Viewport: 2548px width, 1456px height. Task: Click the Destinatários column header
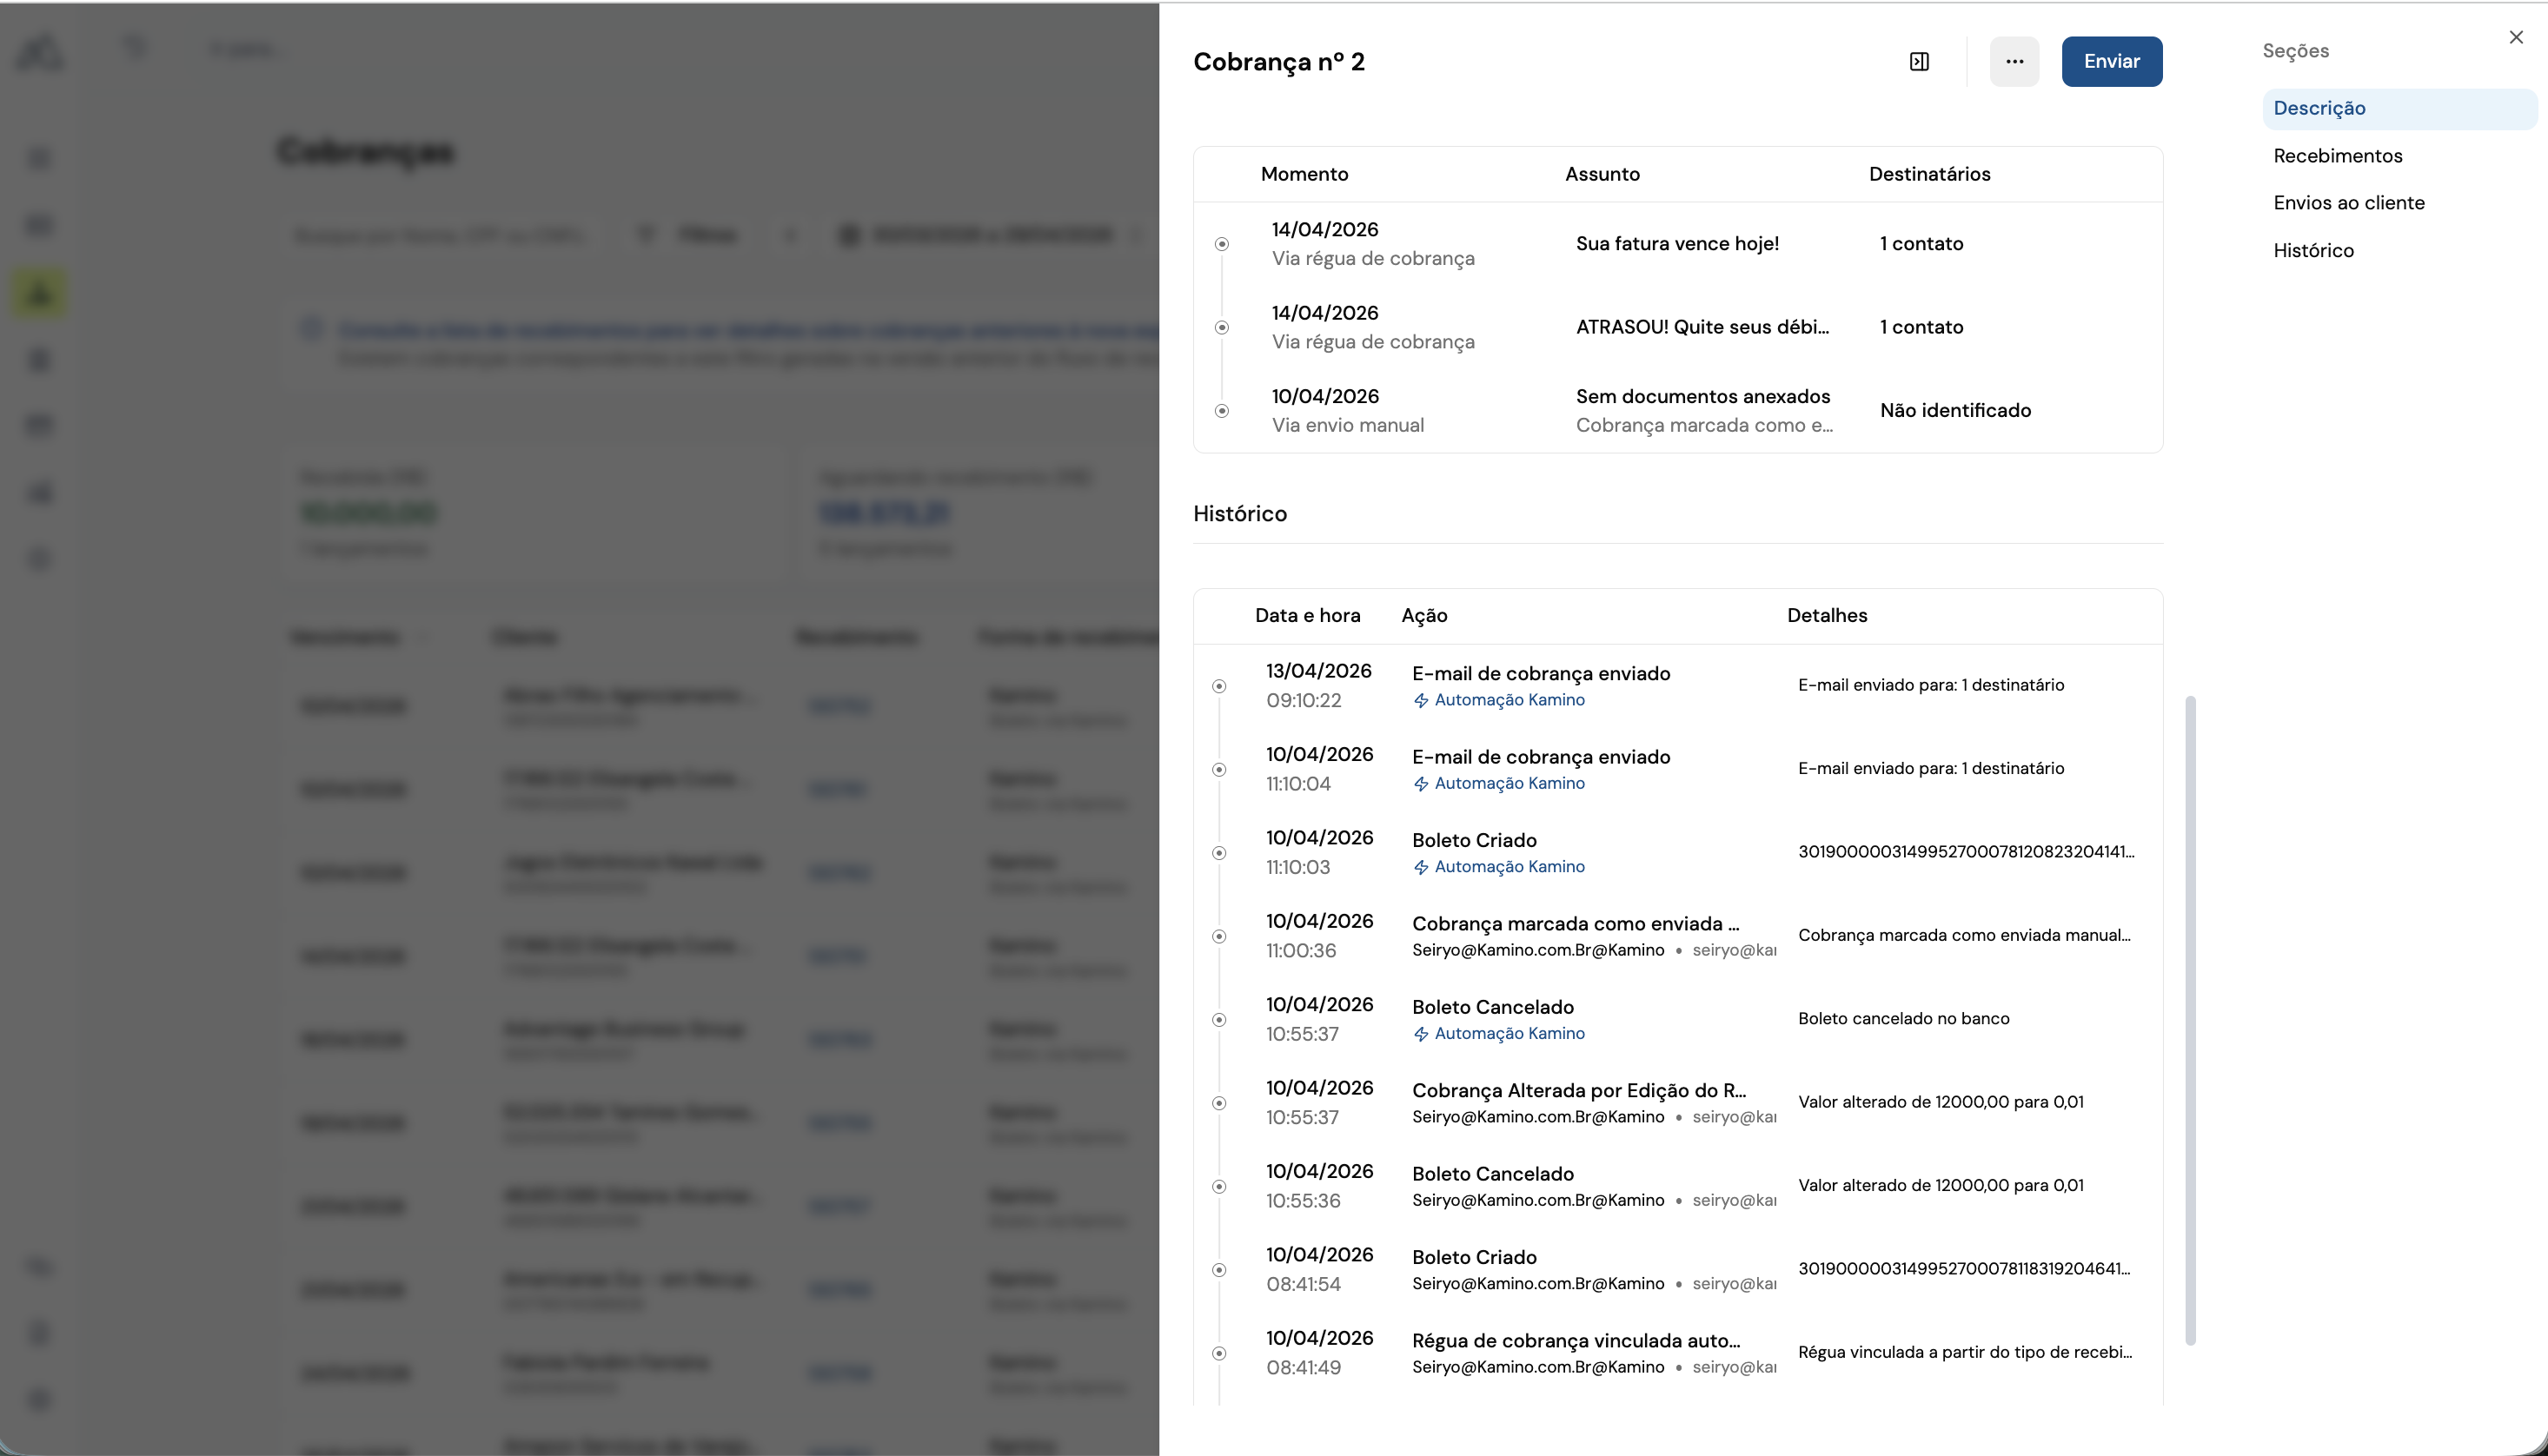pyautogui.click(x=1929, y=174)
